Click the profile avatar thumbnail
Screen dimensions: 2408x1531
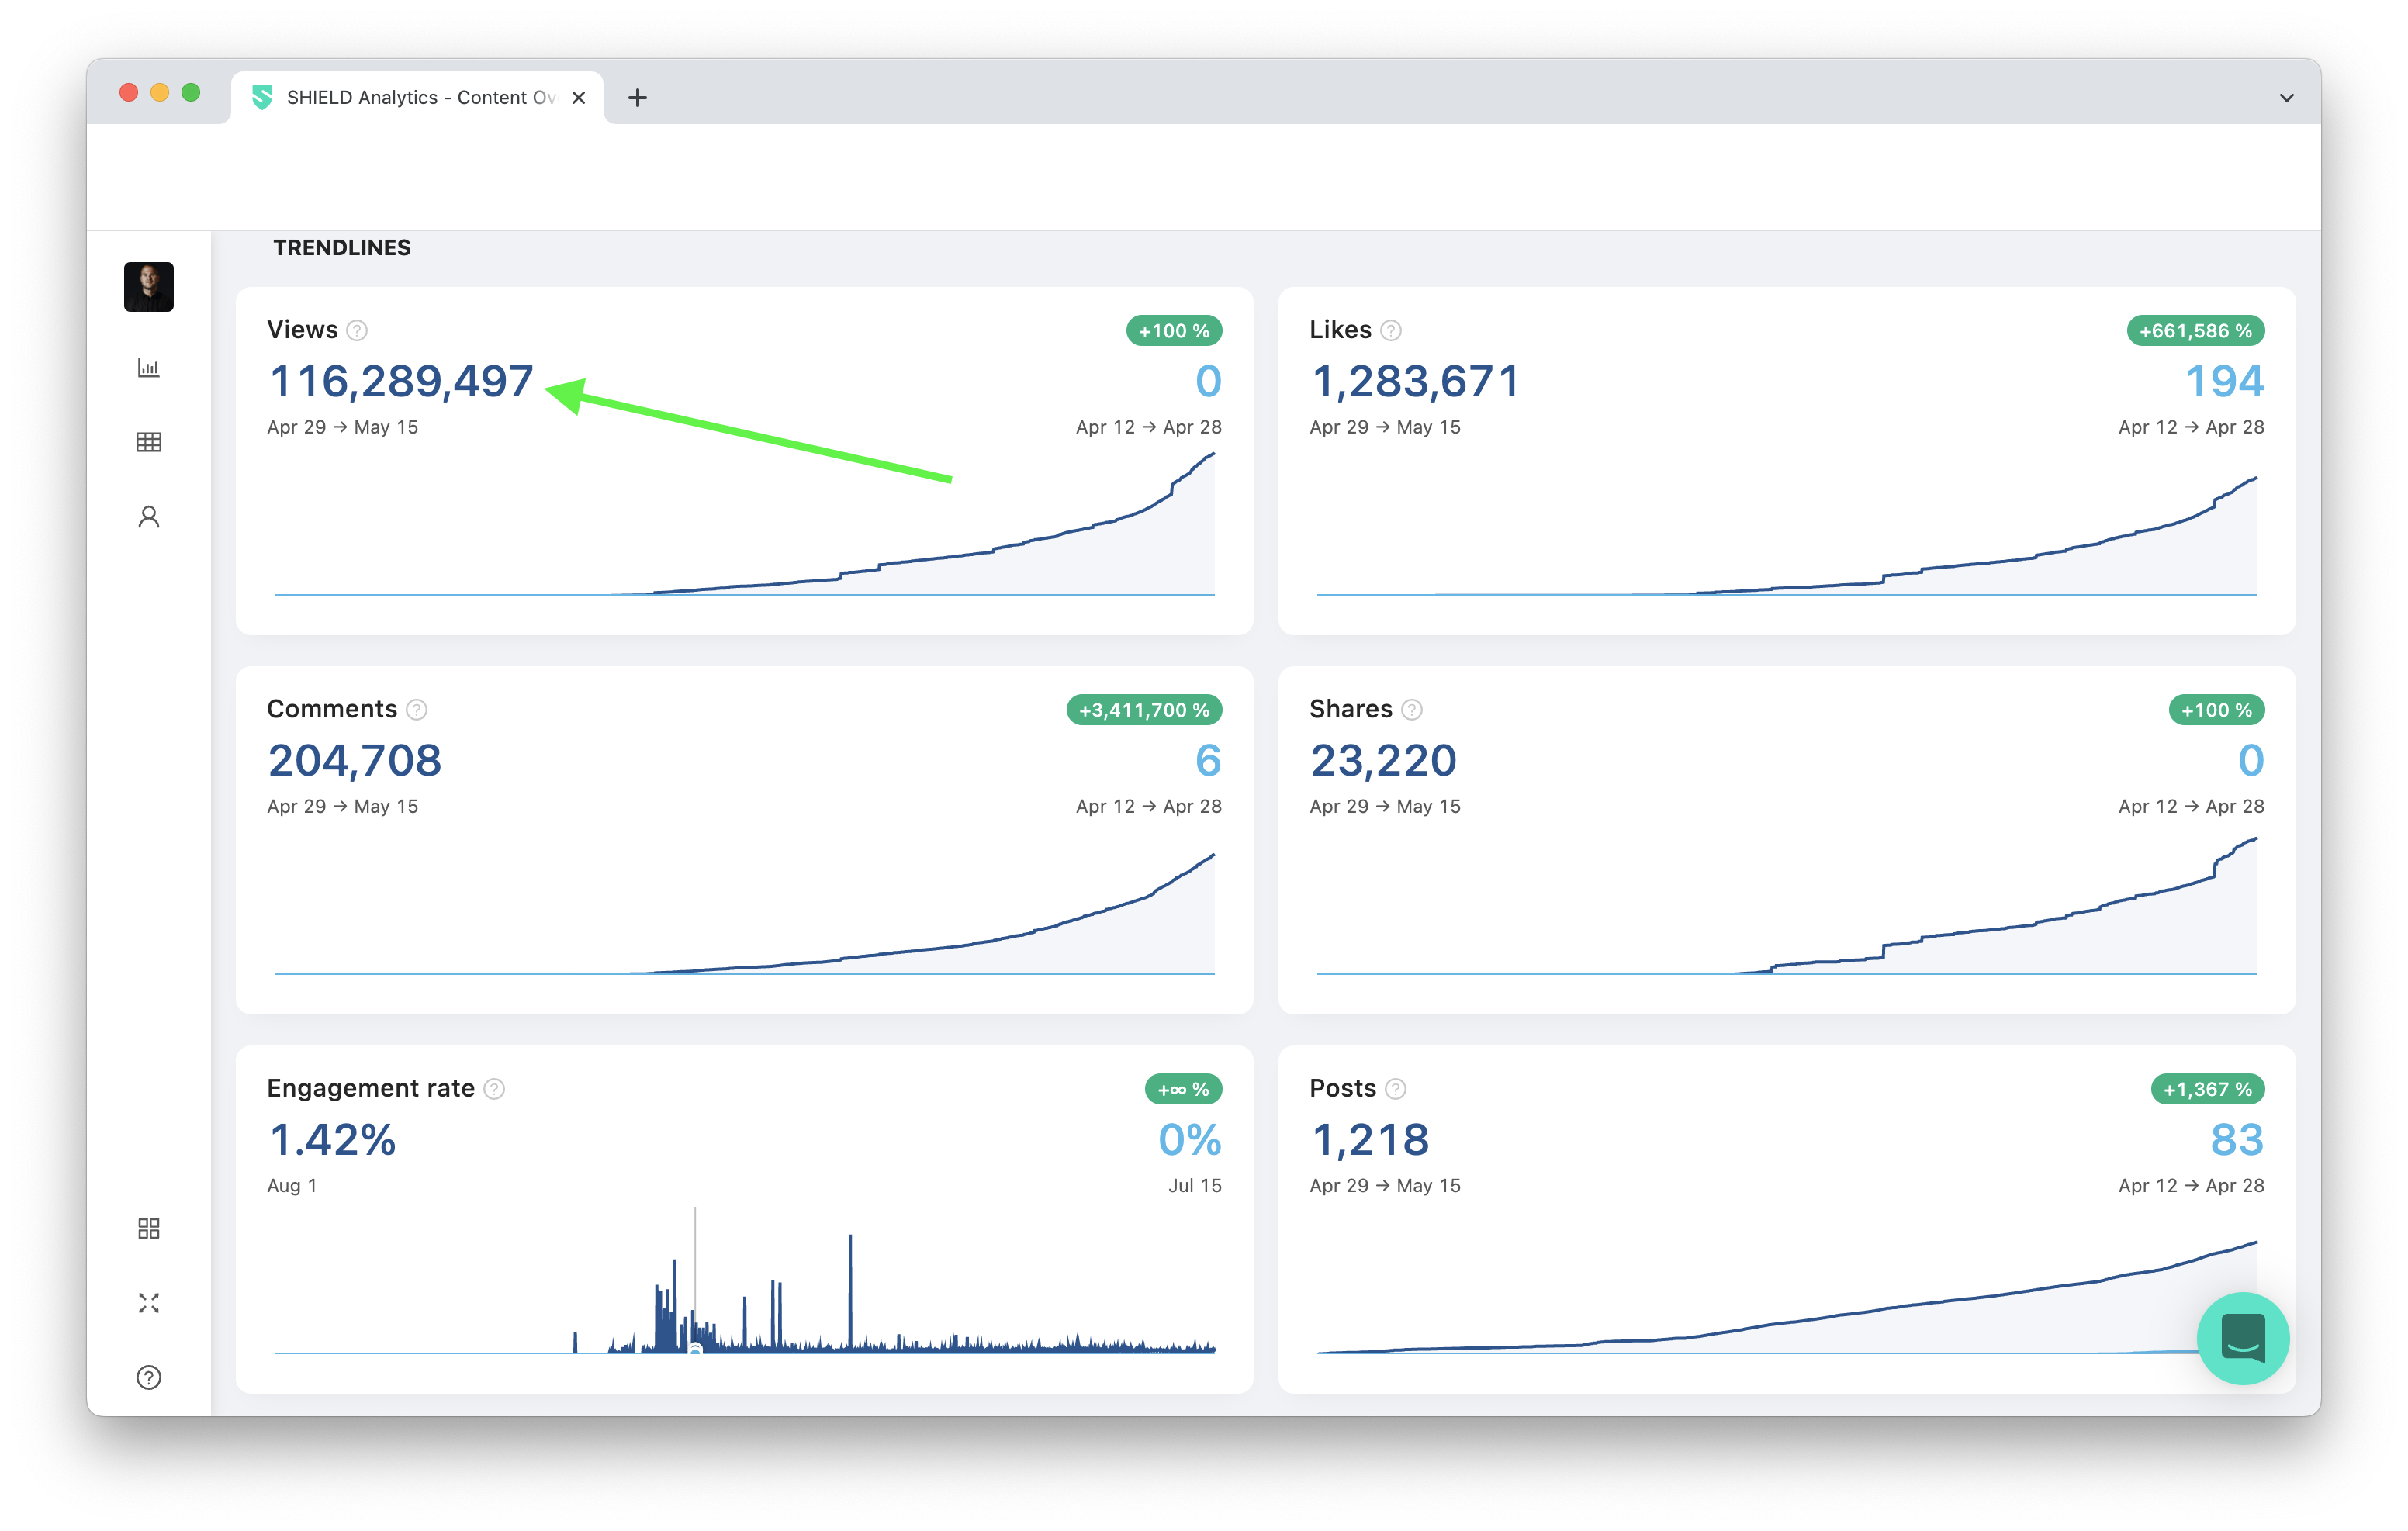[x=148, y=287]
